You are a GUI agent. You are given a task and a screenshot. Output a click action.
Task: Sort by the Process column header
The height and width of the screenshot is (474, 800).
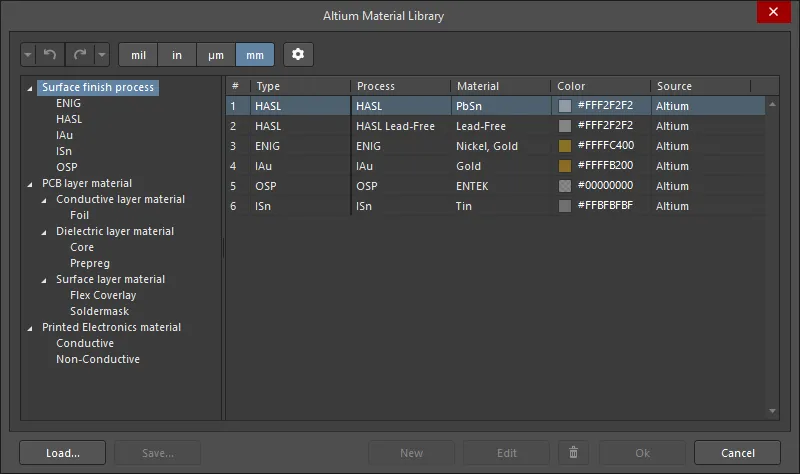401,86
